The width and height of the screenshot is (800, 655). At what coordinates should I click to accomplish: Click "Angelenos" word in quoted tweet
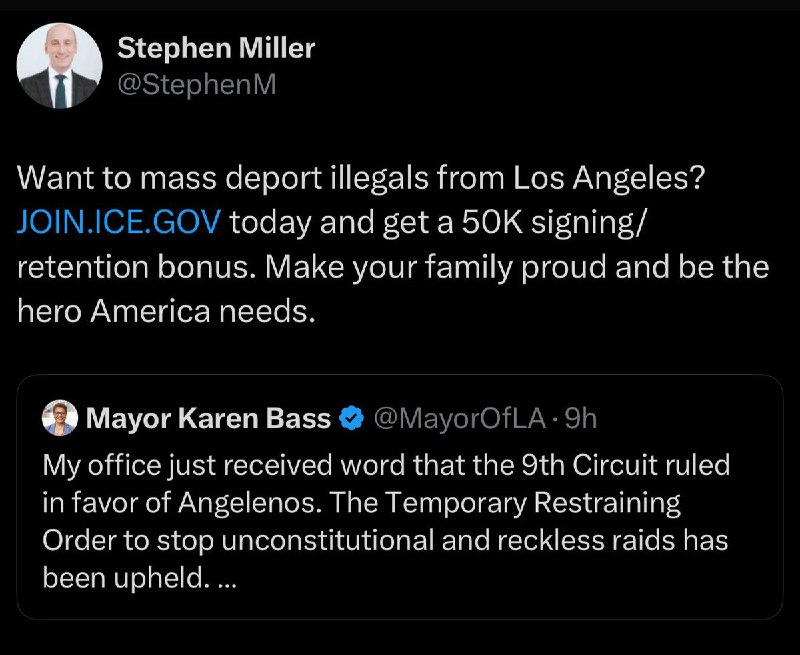(x=249, y=503)
